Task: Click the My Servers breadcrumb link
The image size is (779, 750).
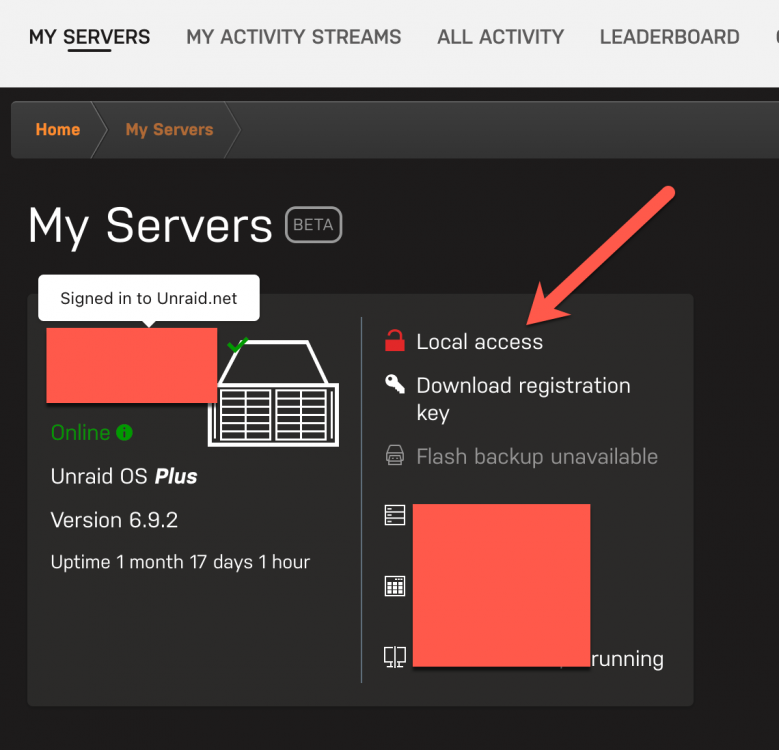Action: click(x=169, y=130)
